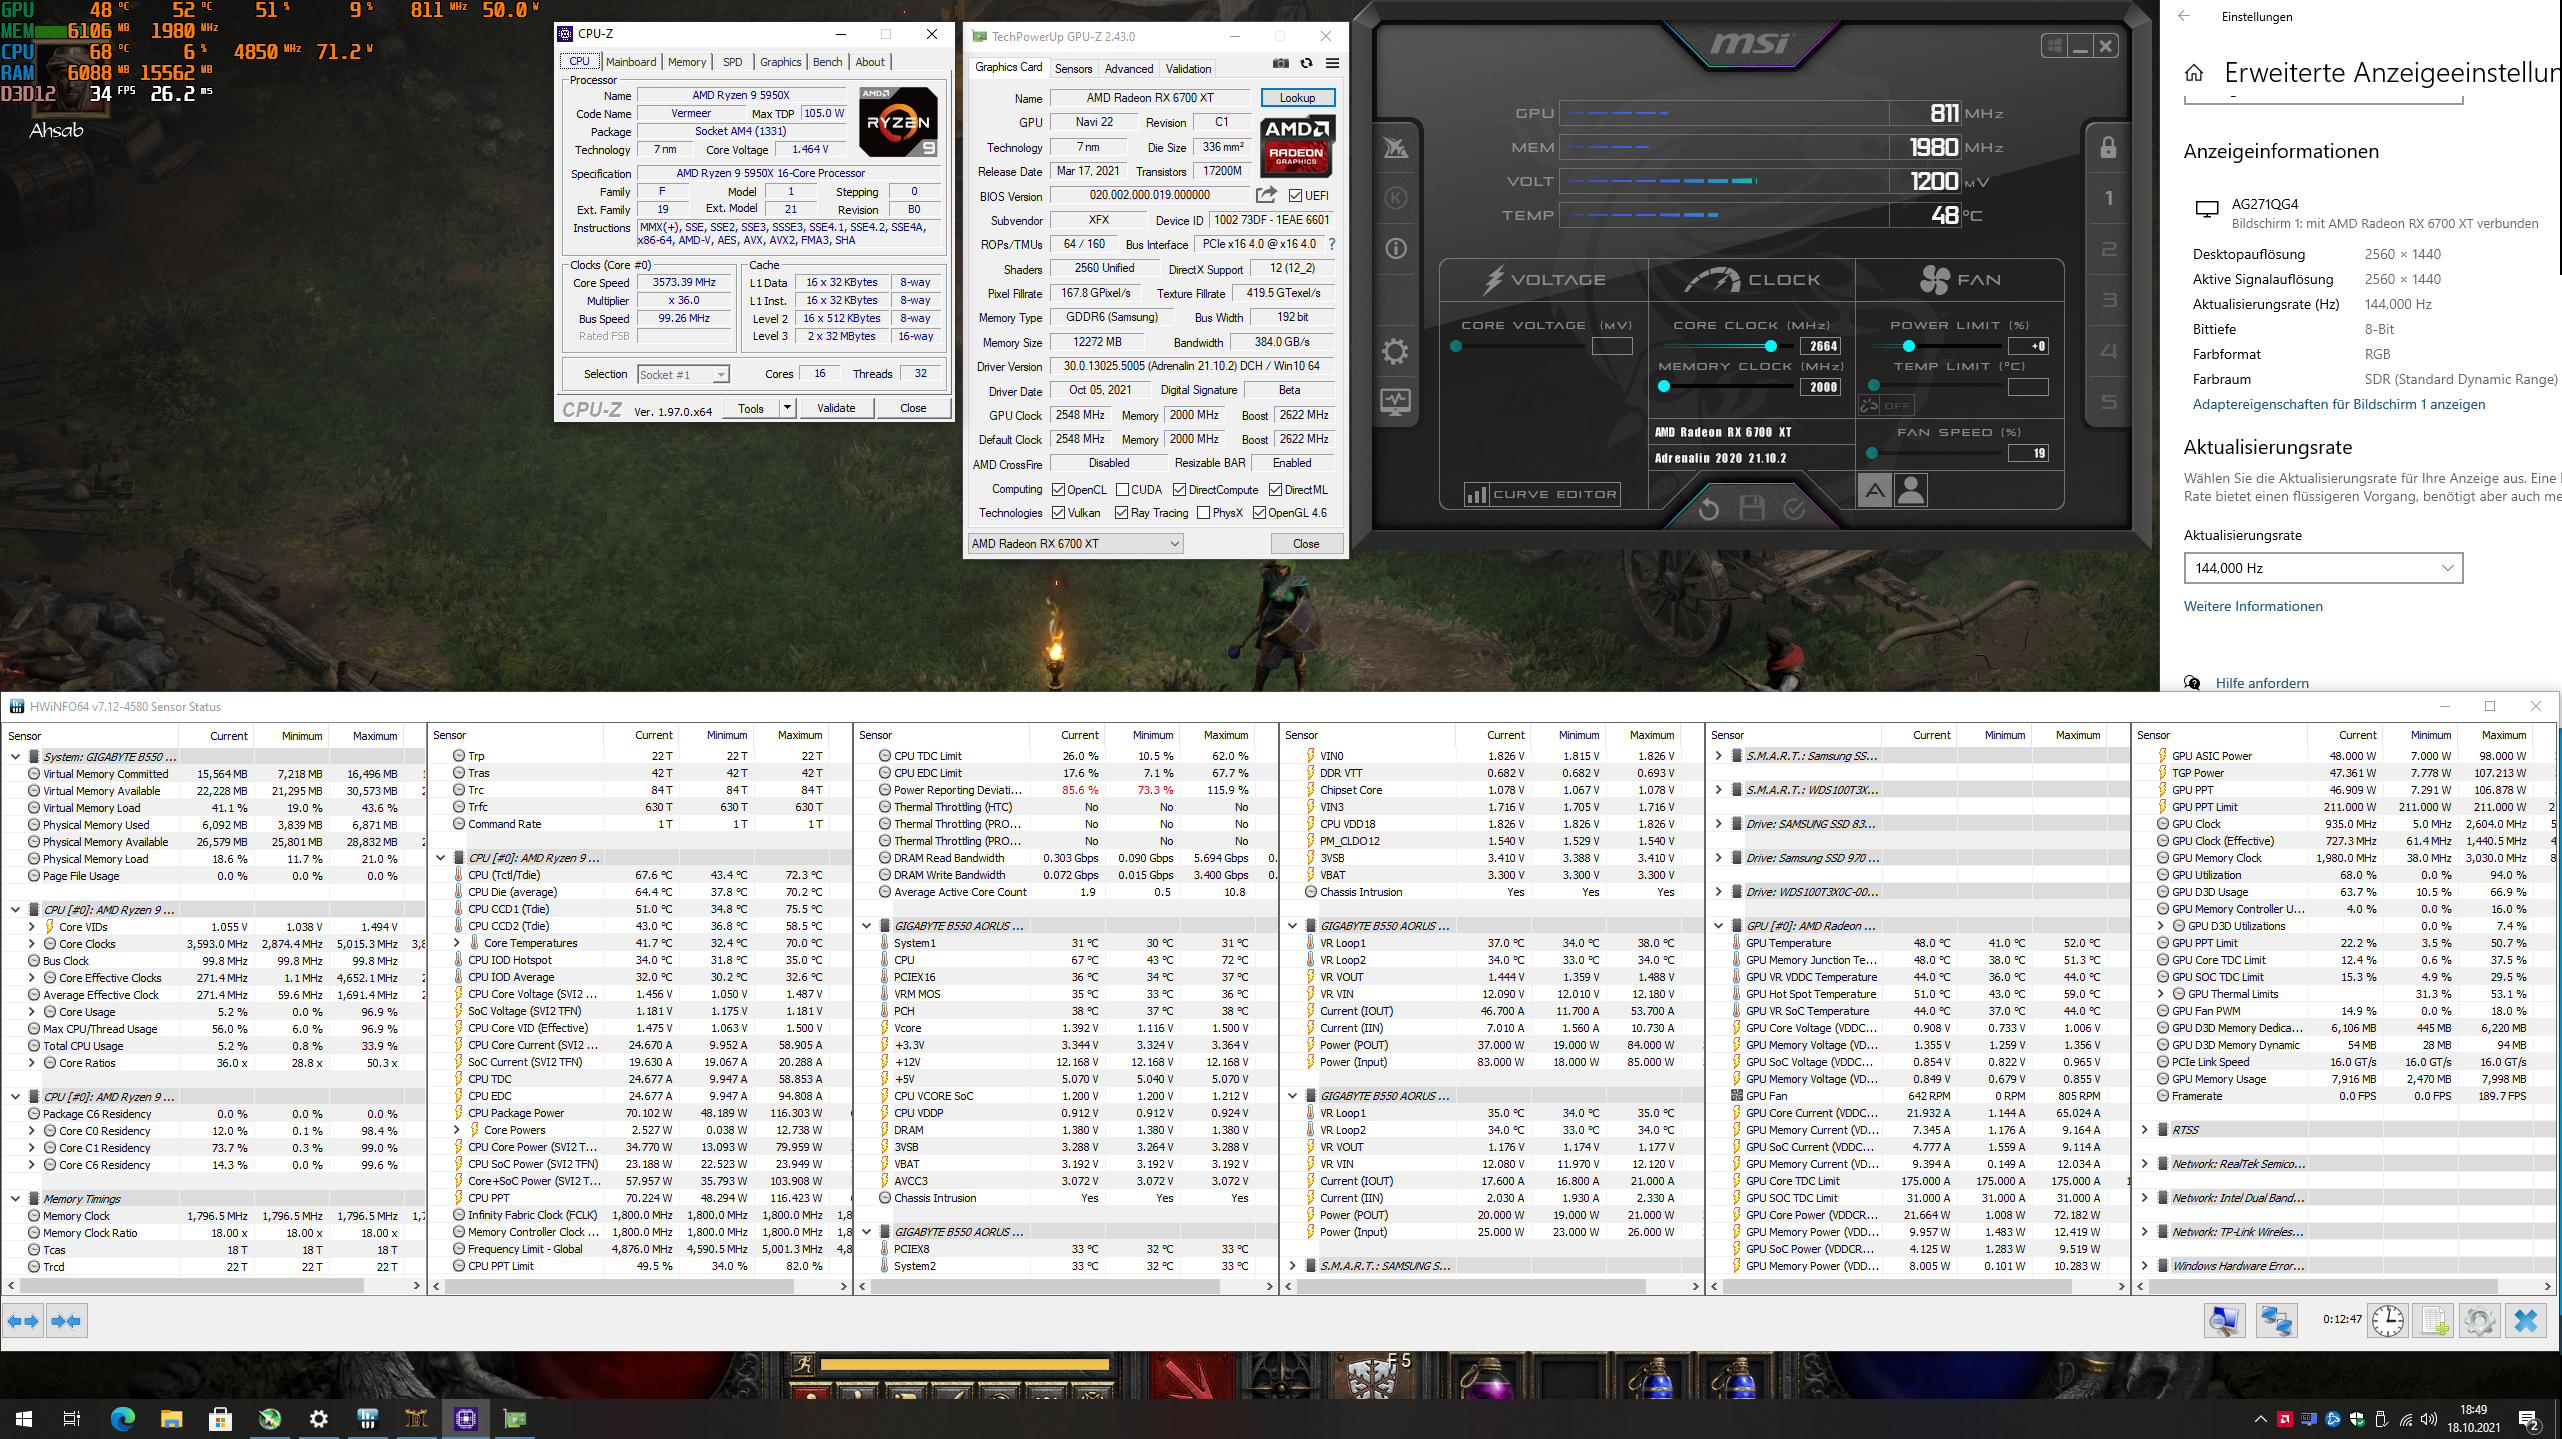
Task: Toggle the UEFI checkbox in GPU-Z
Action: tap(1297, 196)
